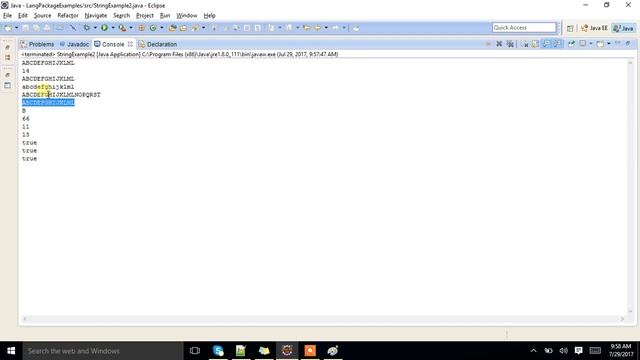Switch to the Declaration tab
The height and width of the screenshot is (360, 640).
[x=158, y=44]
